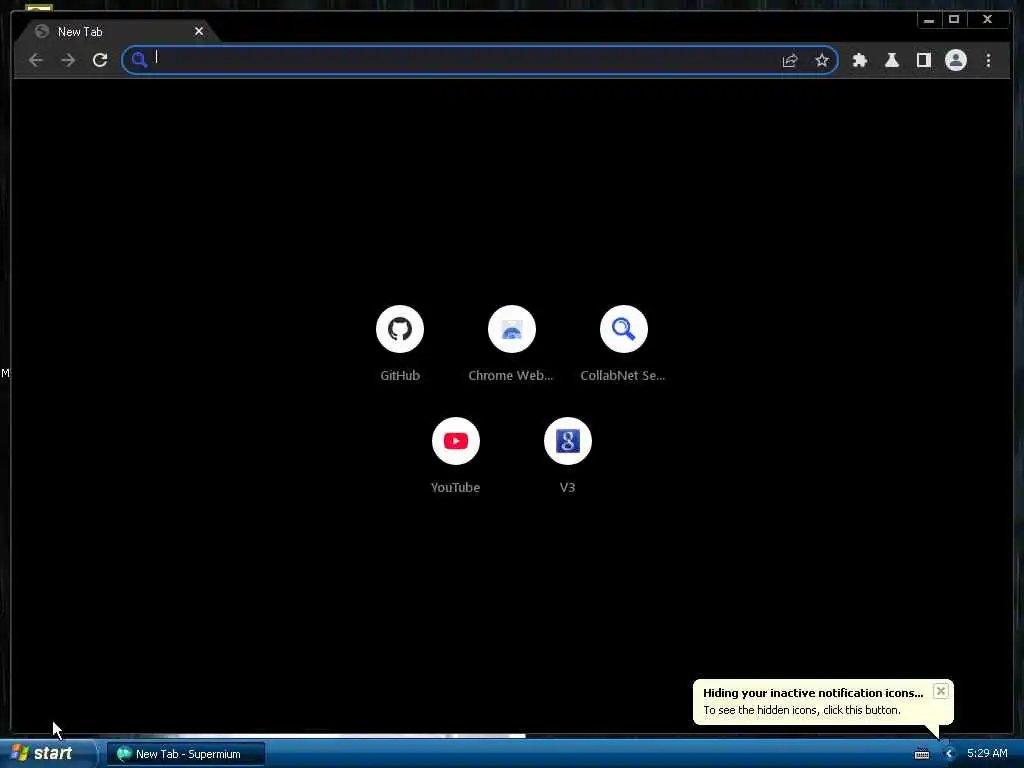Screen dimensions: 1024x768
Task: Click the YouTube label text
Action: point(455,487)
